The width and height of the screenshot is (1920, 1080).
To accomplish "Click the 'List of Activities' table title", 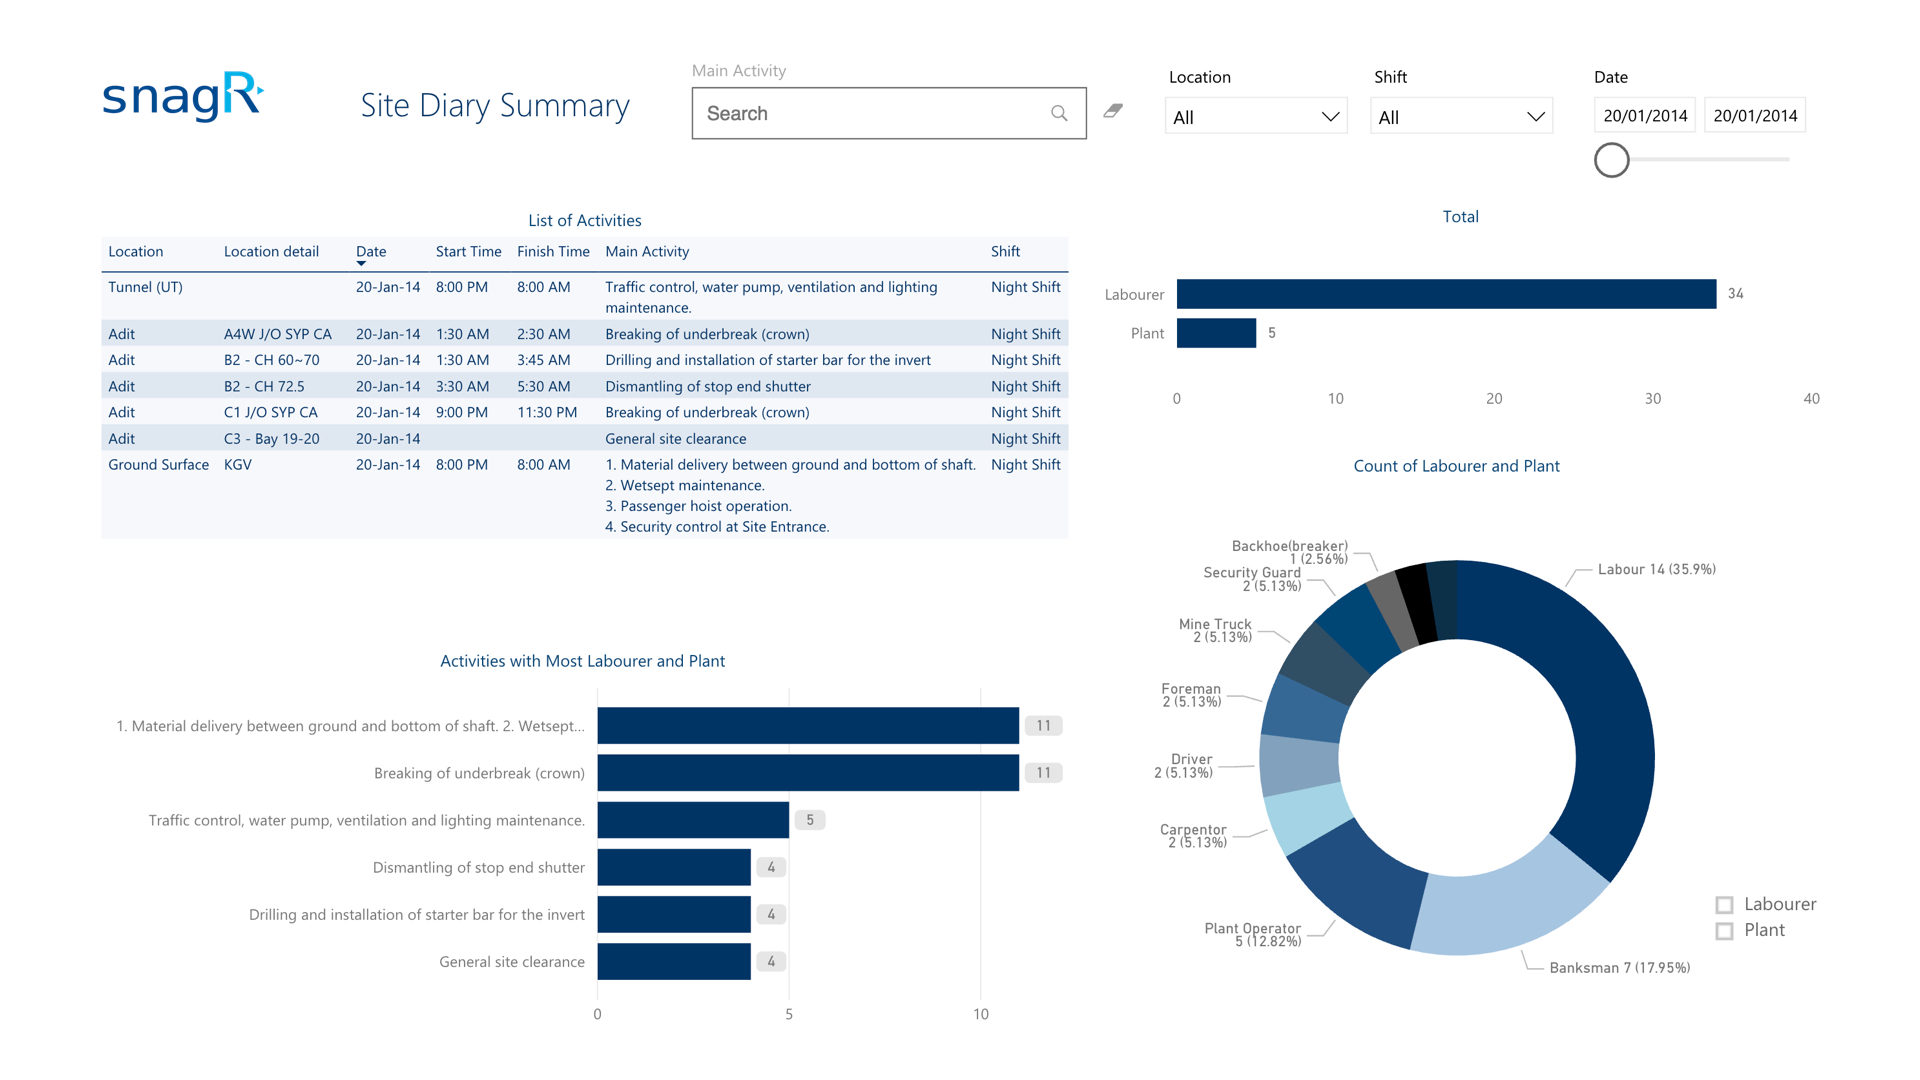I will point(585,220).
